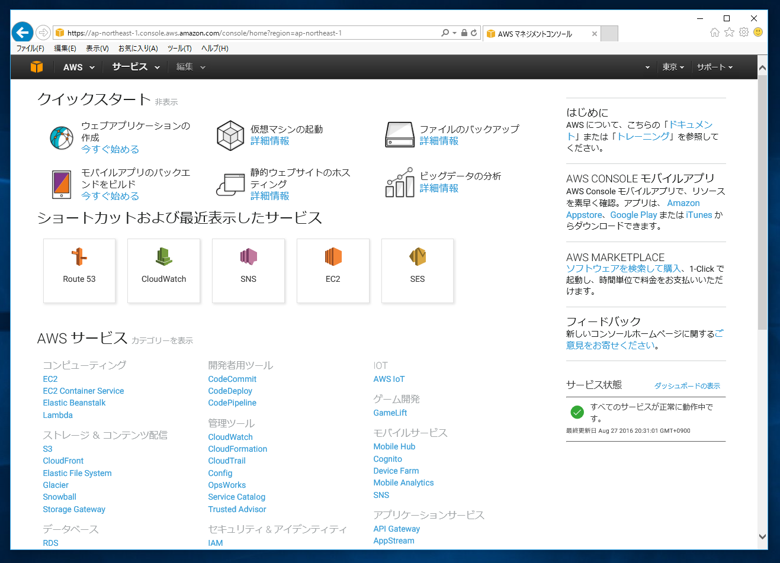Viewport: 780px width, 563px height.
Task: Open the Mobile Hub service link
Action: tap(394, 447)
